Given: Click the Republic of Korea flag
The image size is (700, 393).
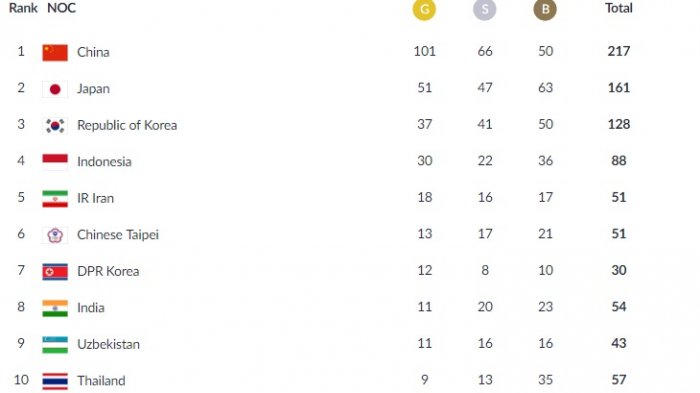Looking at the screenshot, I should pos(55,125).
